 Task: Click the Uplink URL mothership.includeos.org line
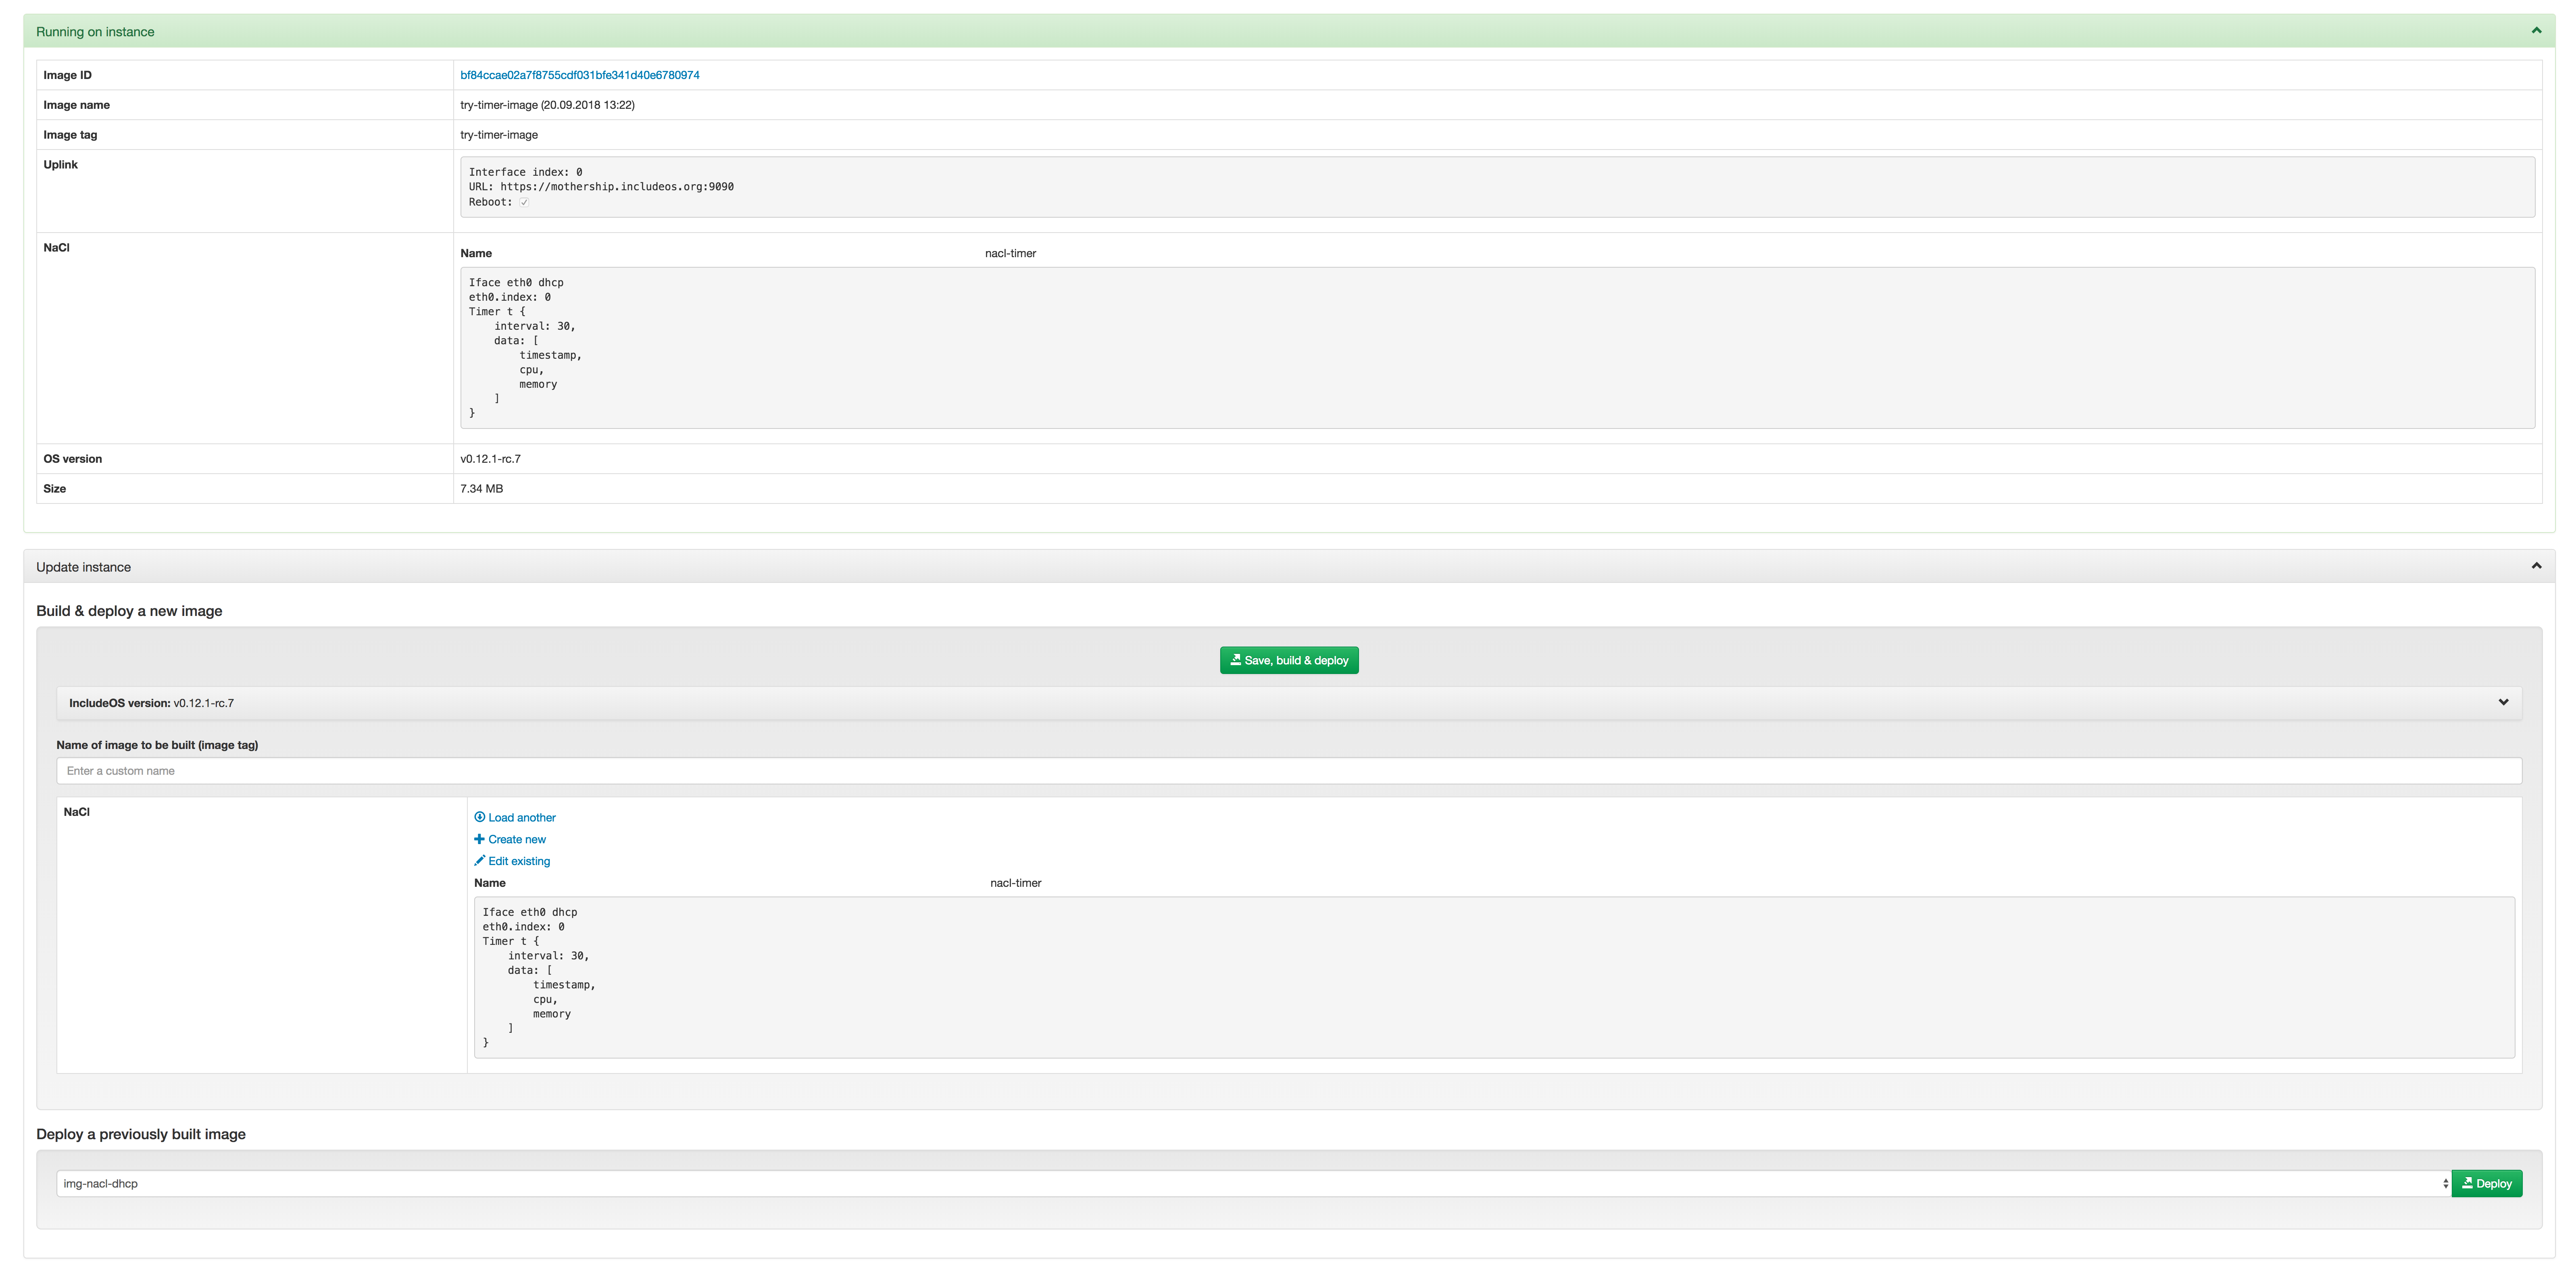coord(601,187)
